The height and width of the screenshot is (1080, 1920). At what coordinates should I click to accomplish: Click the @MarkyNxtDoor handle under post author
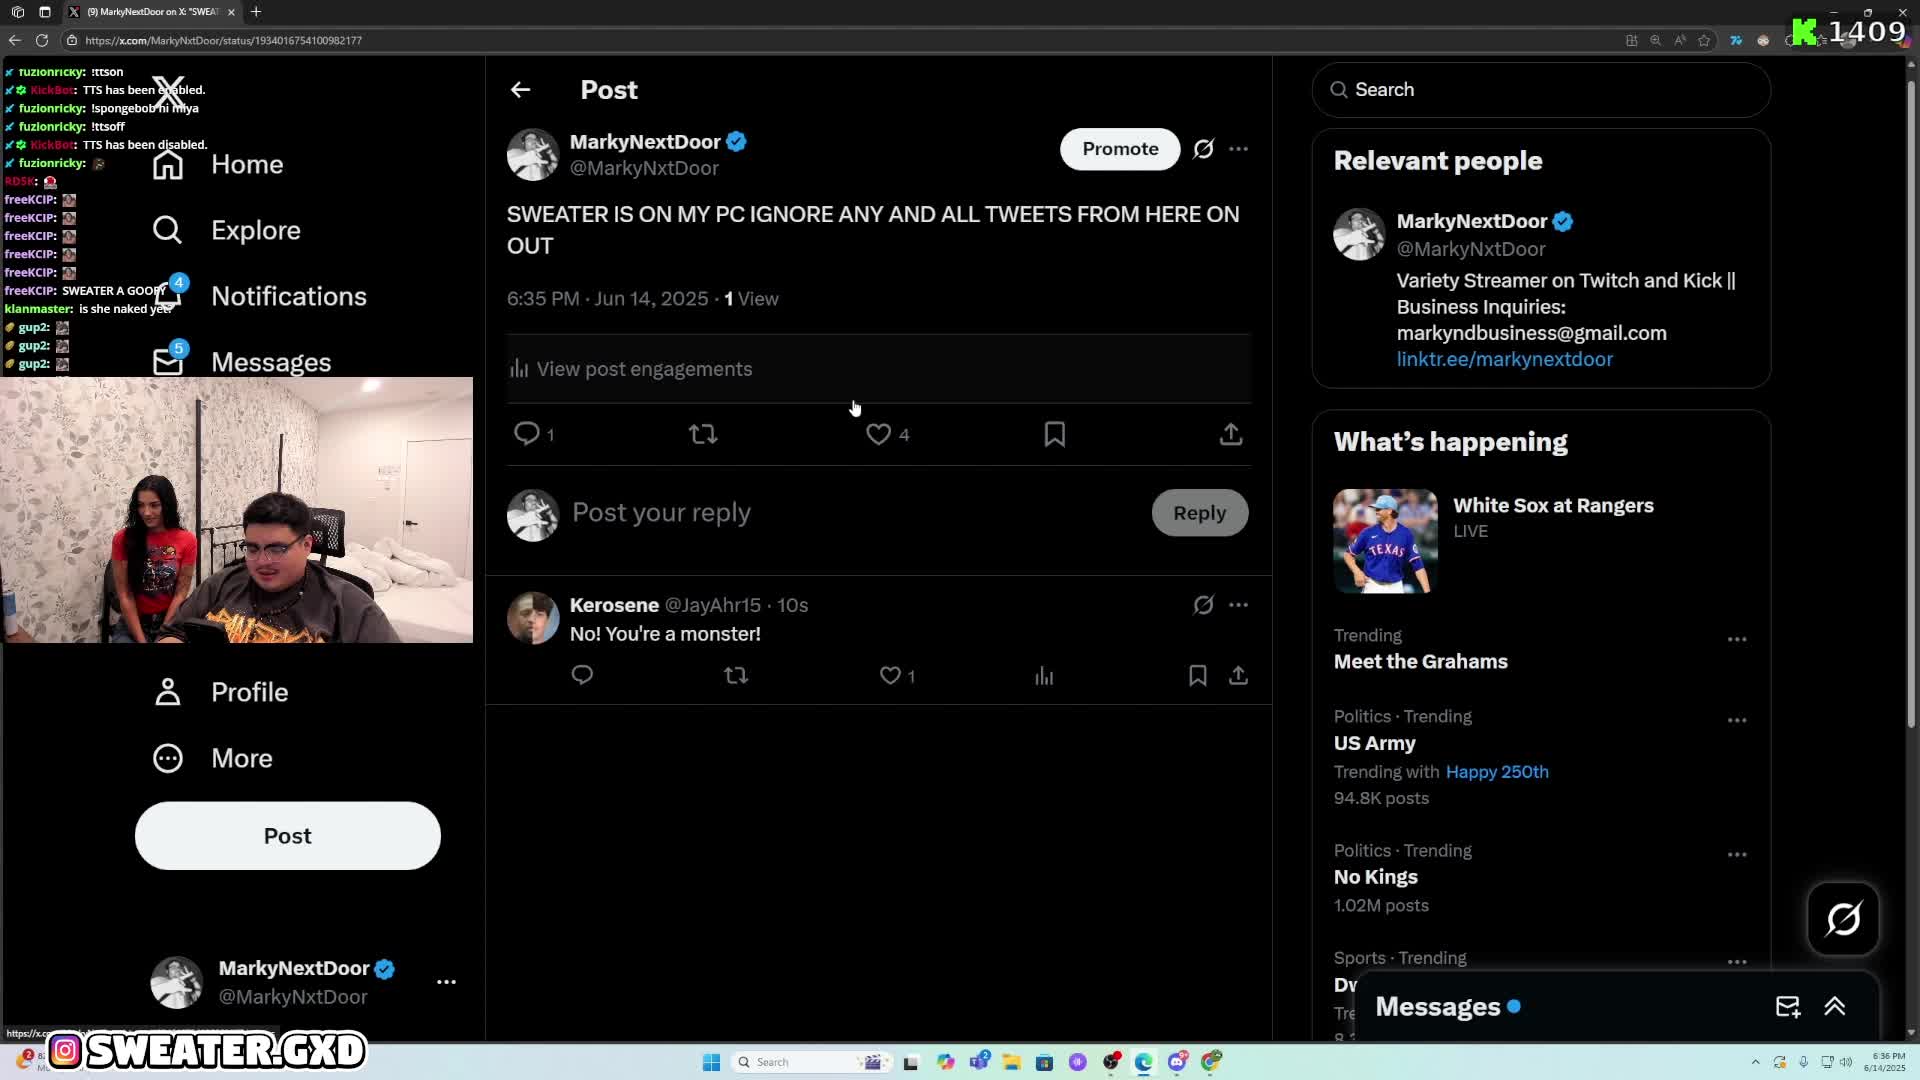[x=644, y=169]
